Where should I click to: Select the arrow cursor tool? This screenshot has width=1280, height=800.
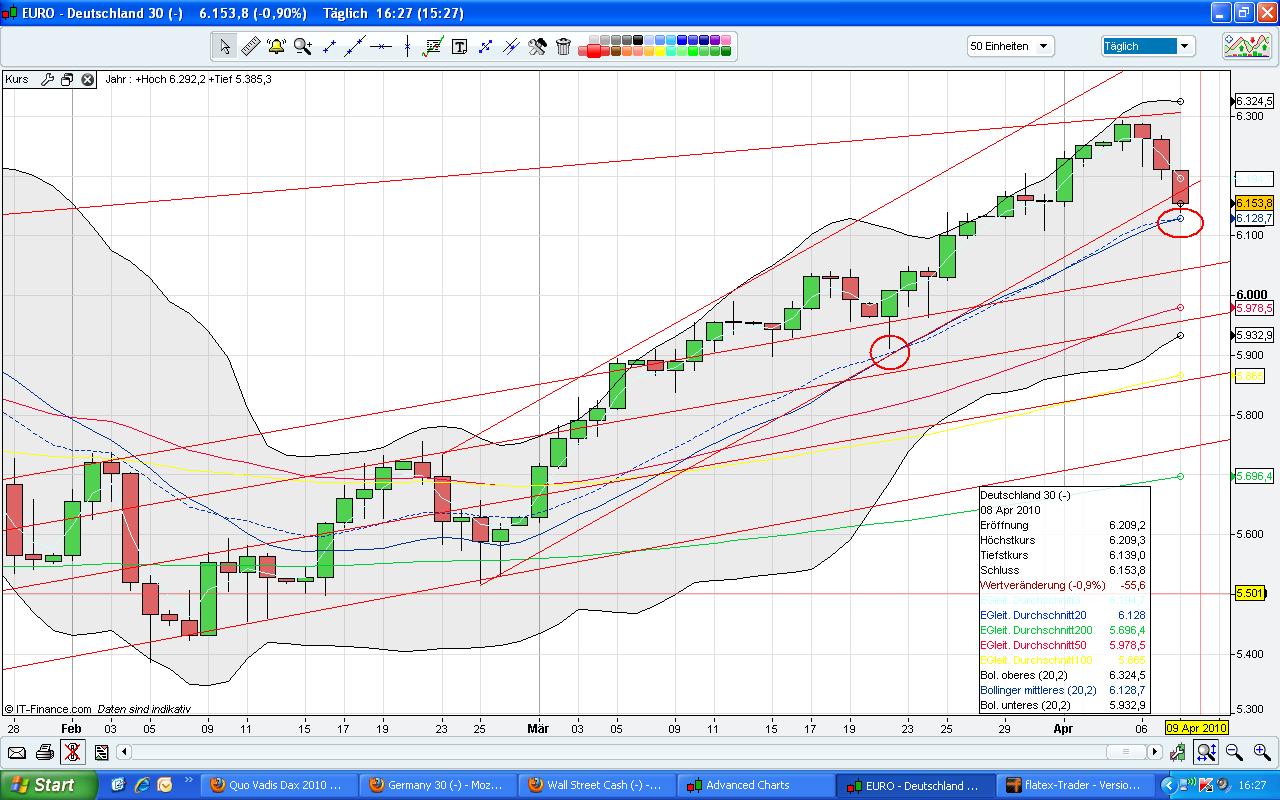[225, 46]
